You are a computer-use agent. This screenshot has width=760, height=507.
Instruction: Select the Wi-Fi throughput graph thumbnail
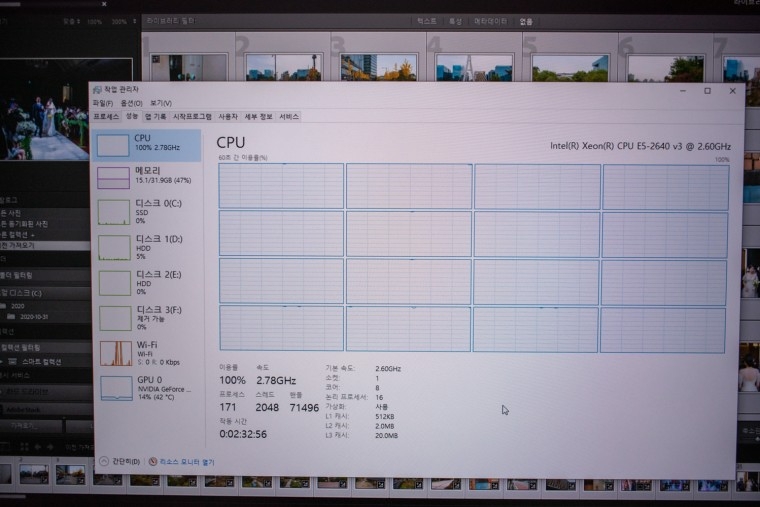coord(116,353)
